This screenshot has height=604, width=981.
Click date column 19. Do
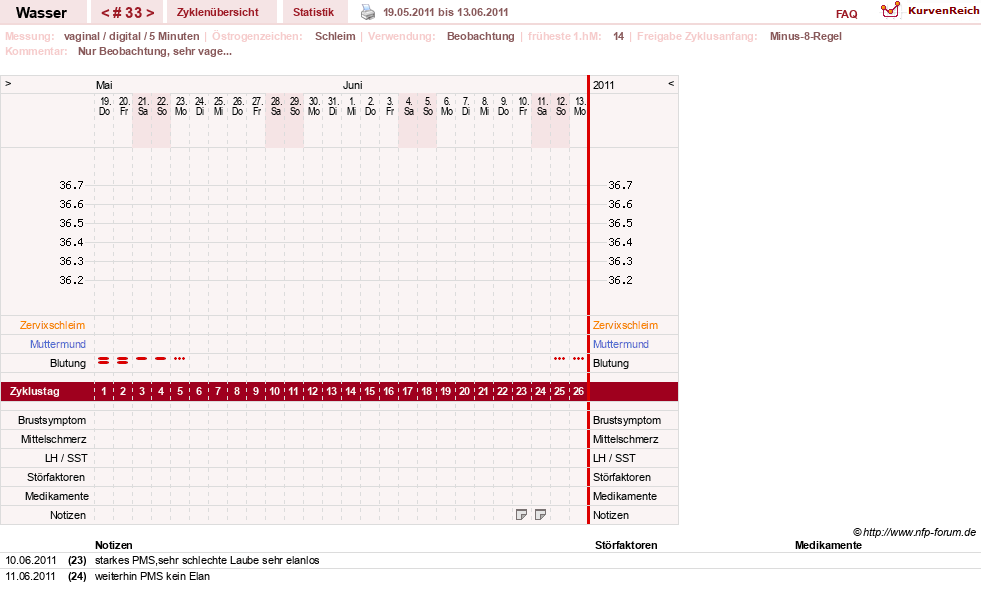coord(104,106)
